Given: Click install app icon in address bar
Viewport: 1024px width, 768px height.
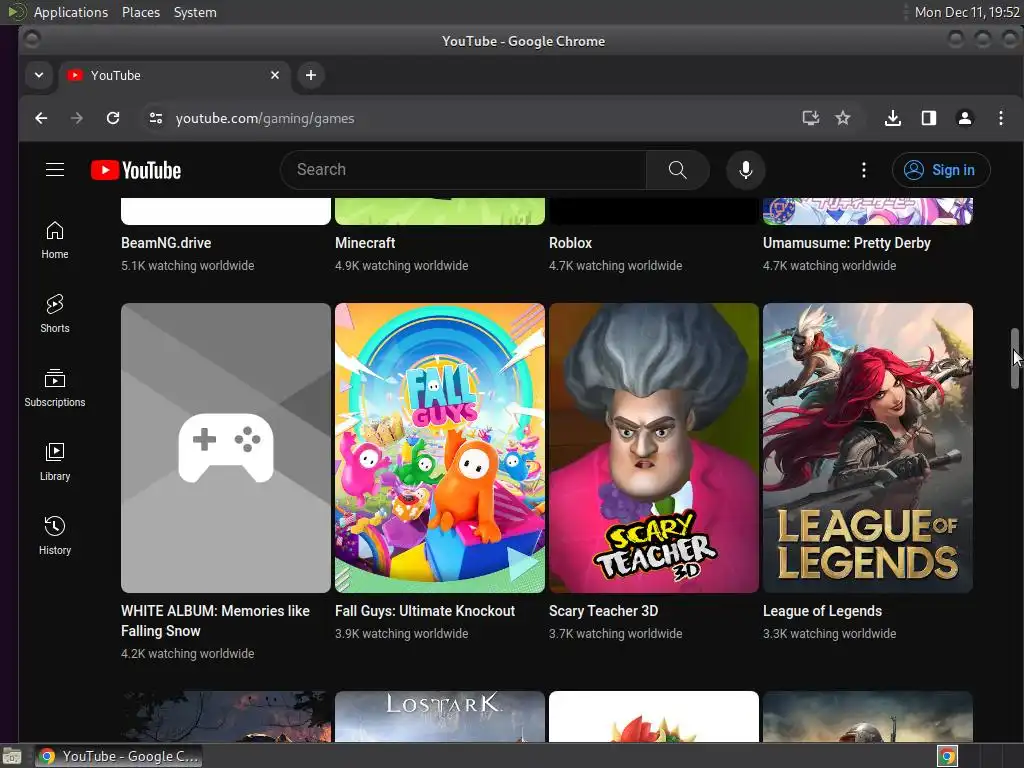Looking at the screenshot, I should (x=810, y=118).
